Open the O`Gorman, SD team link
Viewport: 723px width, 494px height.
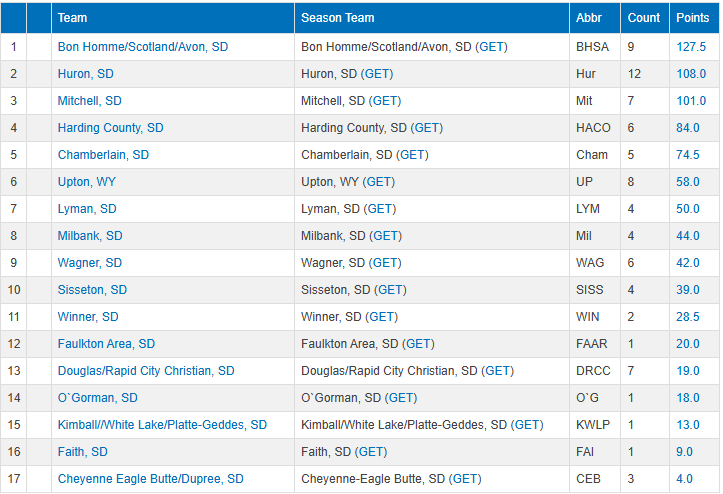click(x=98, y=398)
